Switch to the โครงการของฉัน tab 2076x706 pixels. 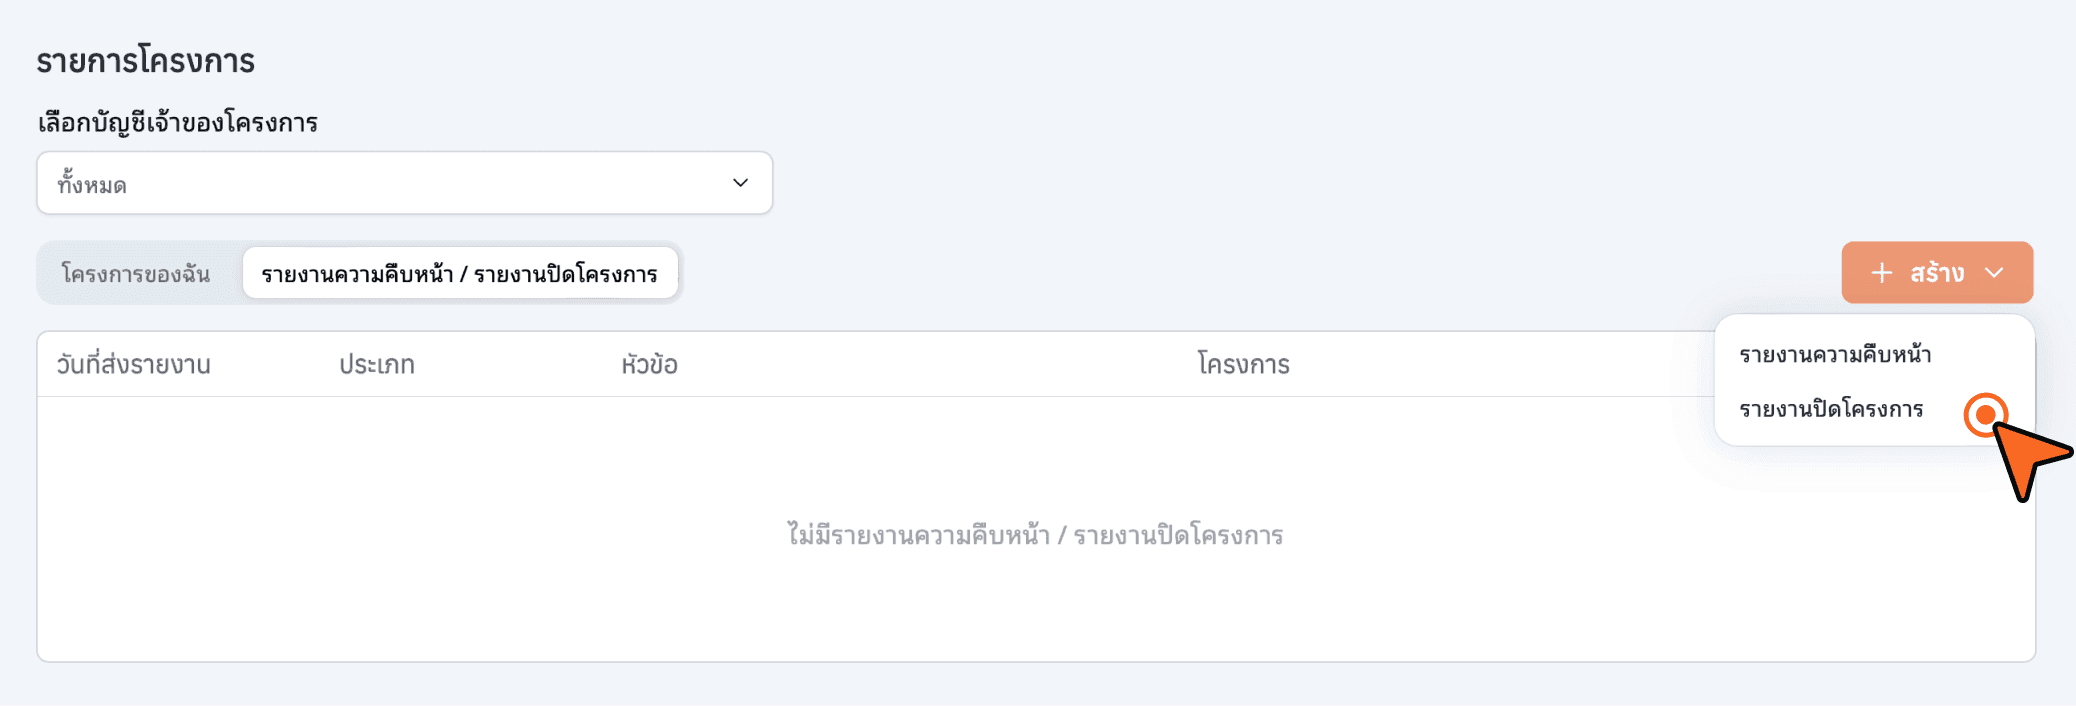[136, 274]
